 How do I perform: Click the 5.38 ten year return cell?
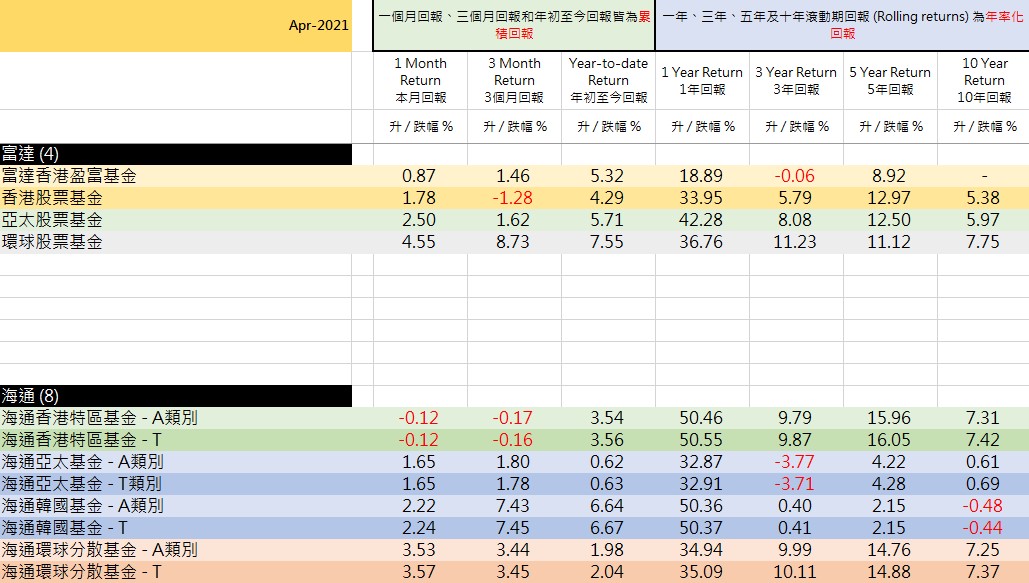pos(982,198)
